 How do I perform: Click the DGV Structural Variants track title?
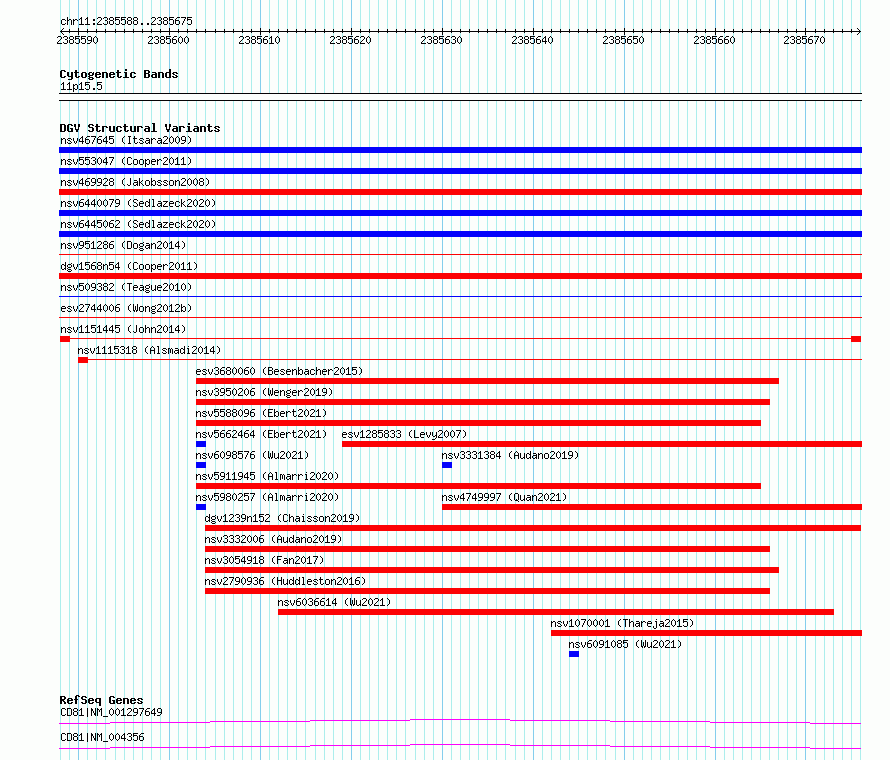tap(140, 128)
